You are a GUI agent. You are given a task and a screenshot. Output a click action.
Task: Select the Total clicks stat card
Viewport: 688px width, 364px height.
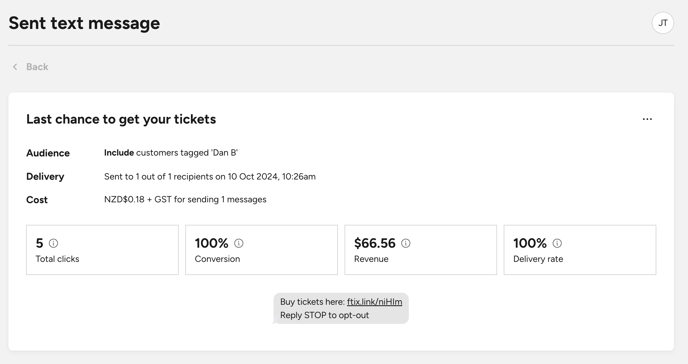(102, 250)
